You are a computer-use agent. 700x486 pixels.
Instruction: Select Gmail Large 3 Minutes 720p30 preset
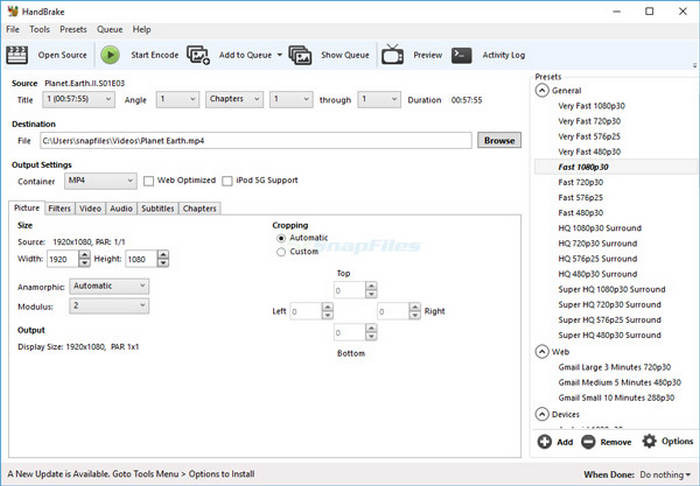[x=614, y=367]
